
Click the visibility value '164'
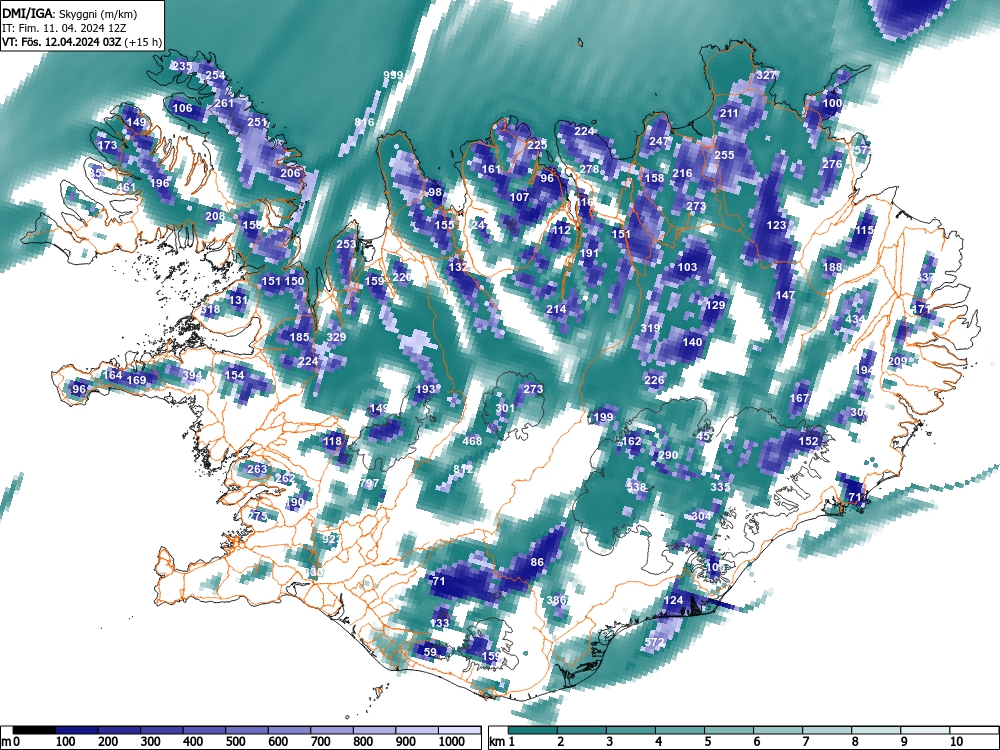112,375
